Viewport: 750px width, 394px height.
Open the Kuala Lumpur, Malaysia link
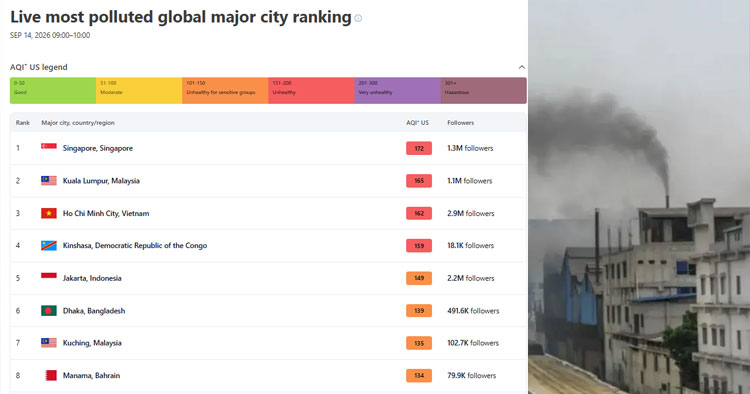click(101, 181)
